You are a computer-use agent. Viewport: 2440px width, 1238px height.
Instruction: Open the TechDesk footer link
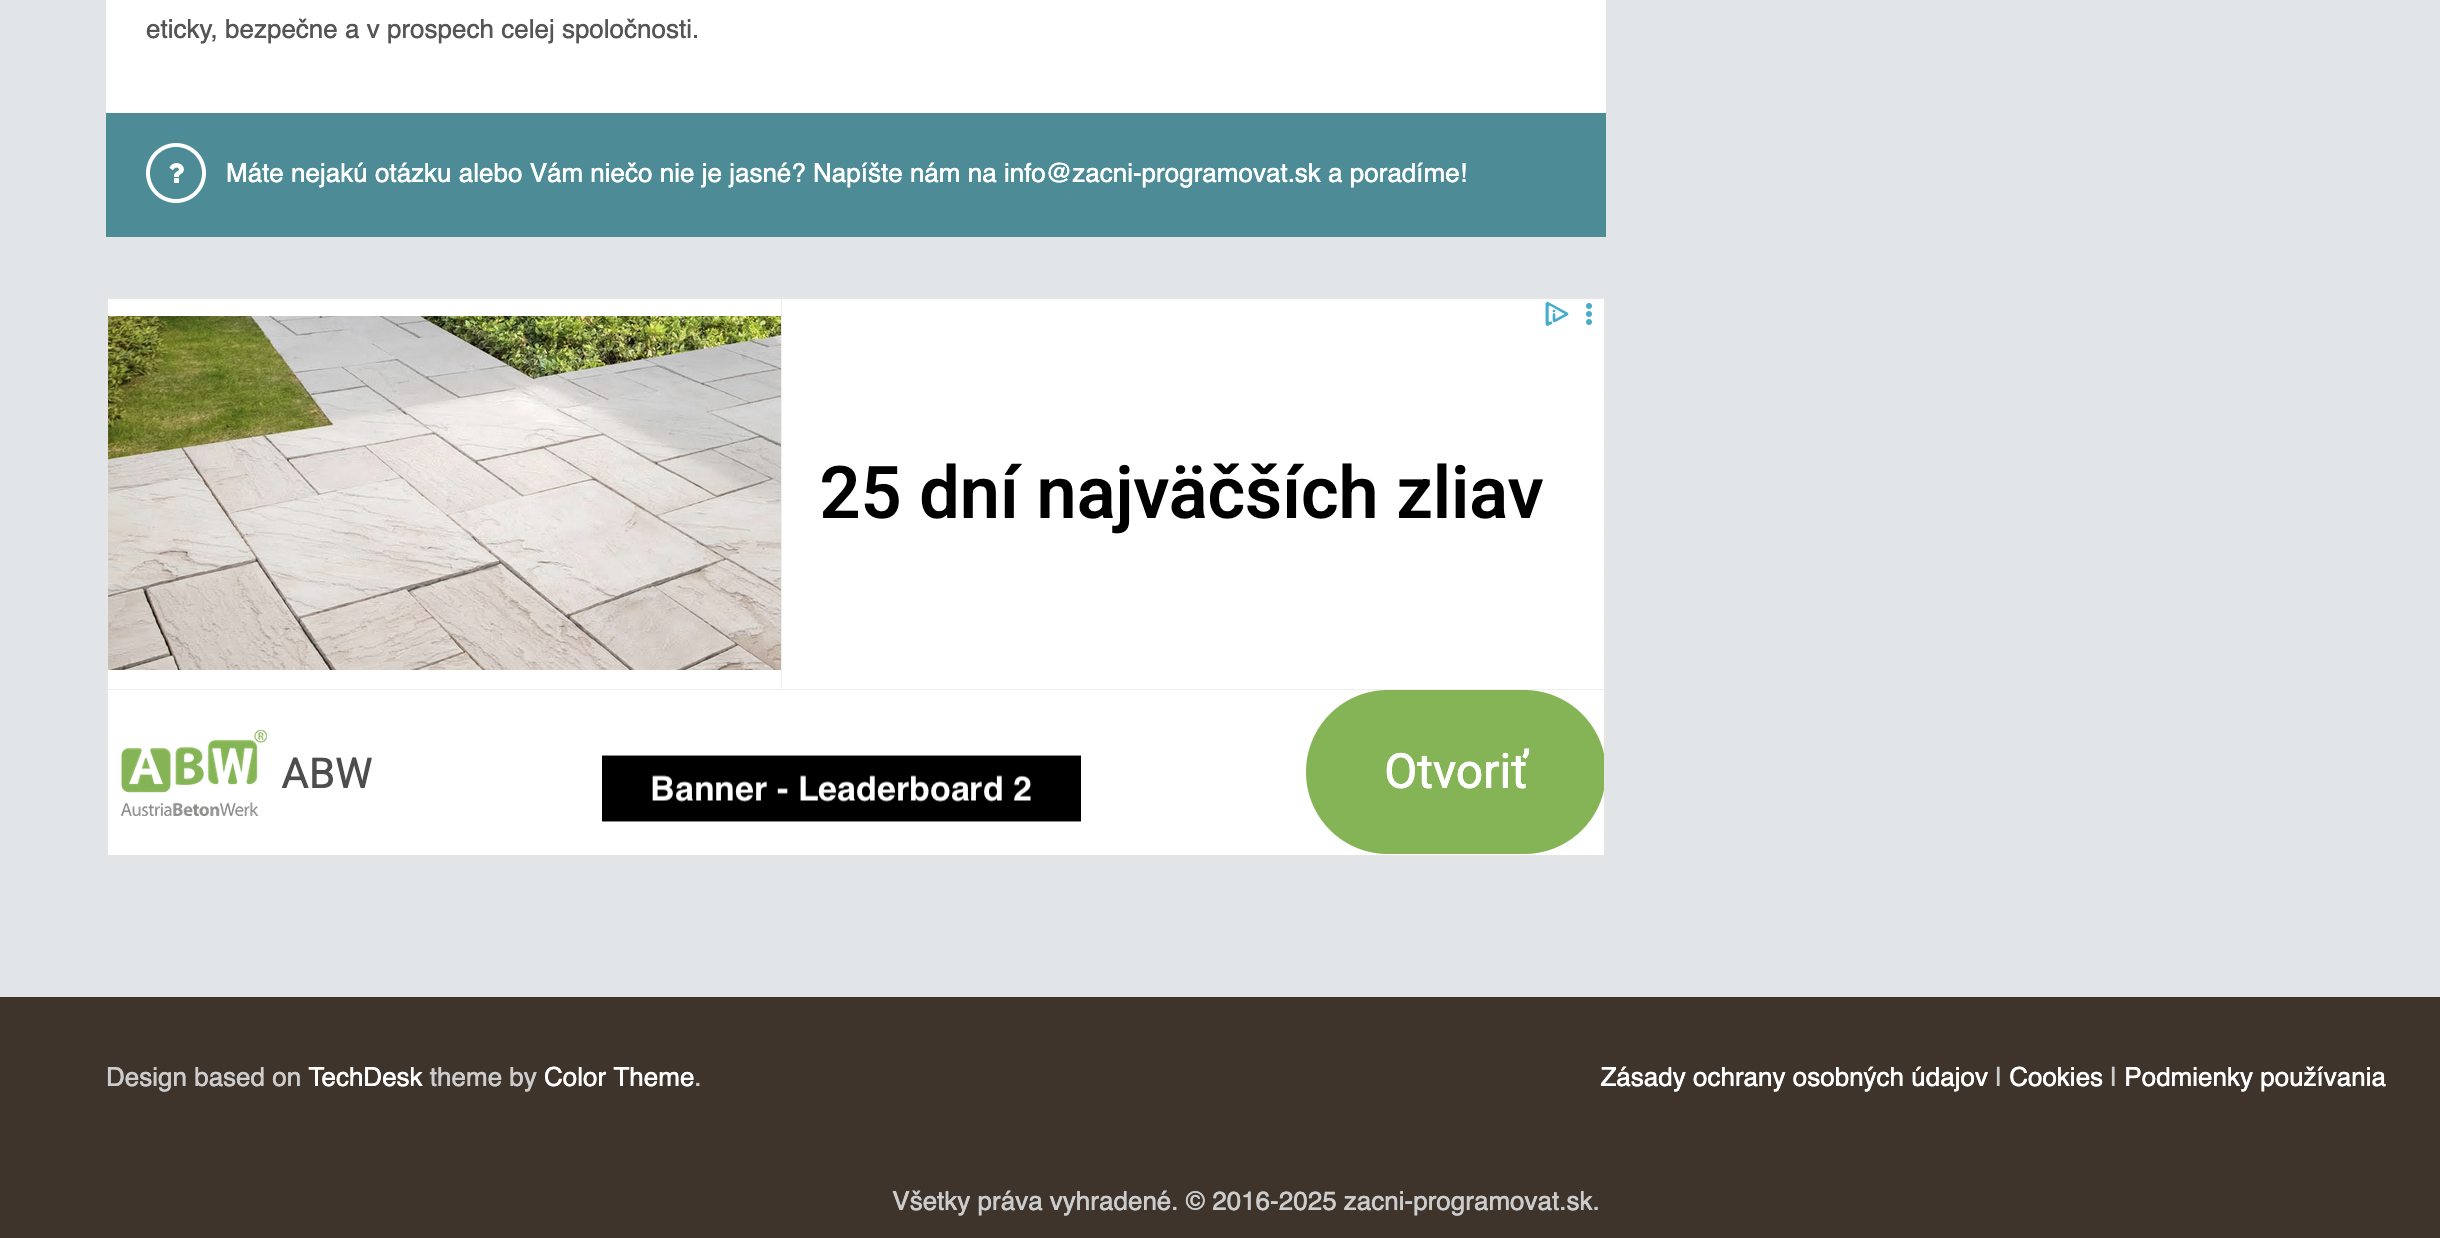(x=365, y=1077)
